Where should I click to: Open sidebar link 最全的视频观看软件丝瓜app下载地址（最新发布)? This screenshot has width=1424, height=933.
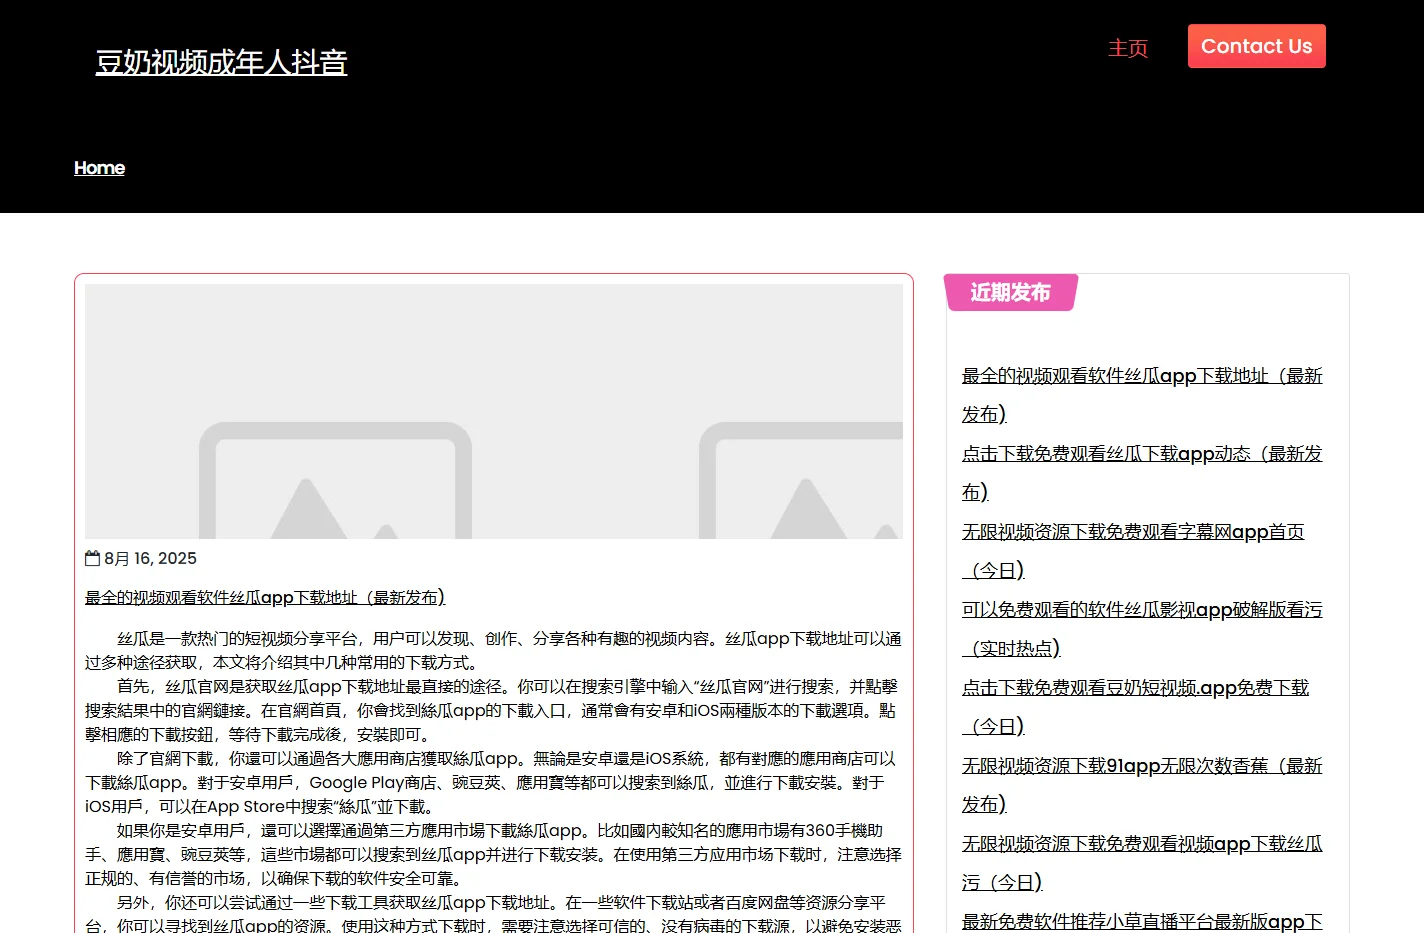pyautogui.click(x=1142, y=395)
